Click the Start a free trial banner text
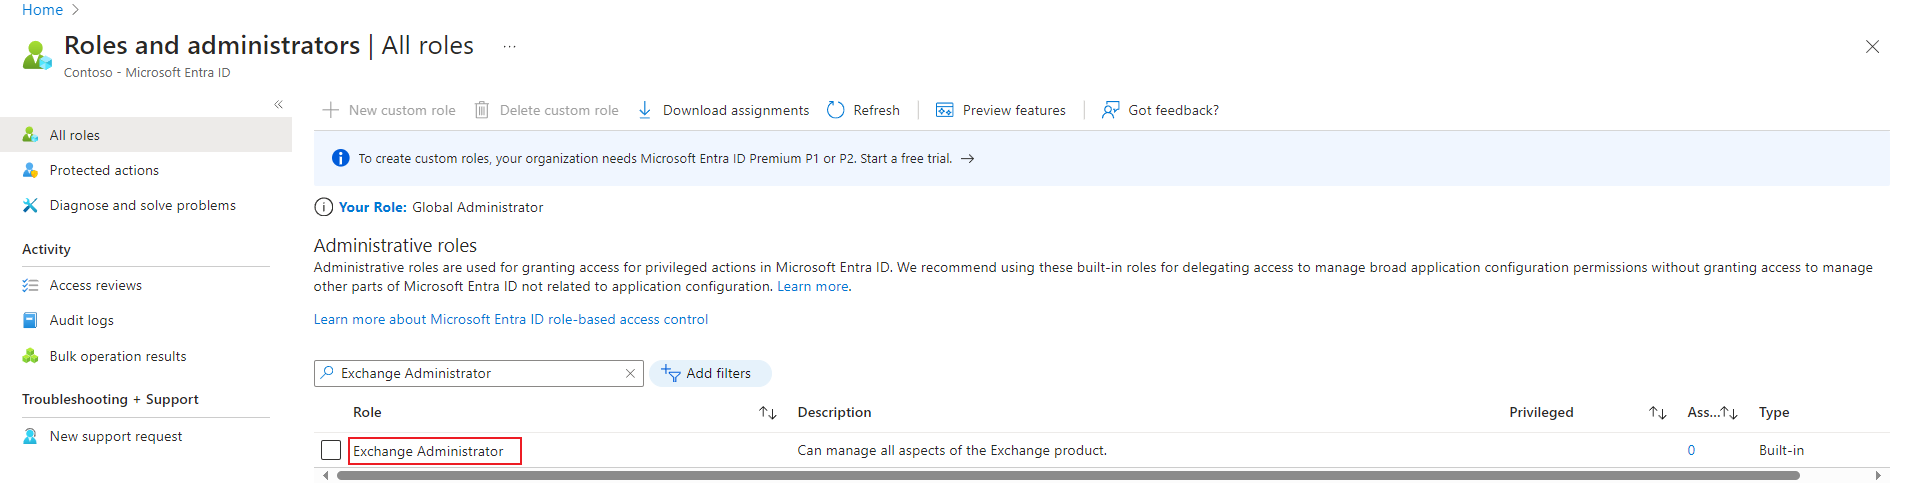The image size is (1912, 493). point(906,158)
